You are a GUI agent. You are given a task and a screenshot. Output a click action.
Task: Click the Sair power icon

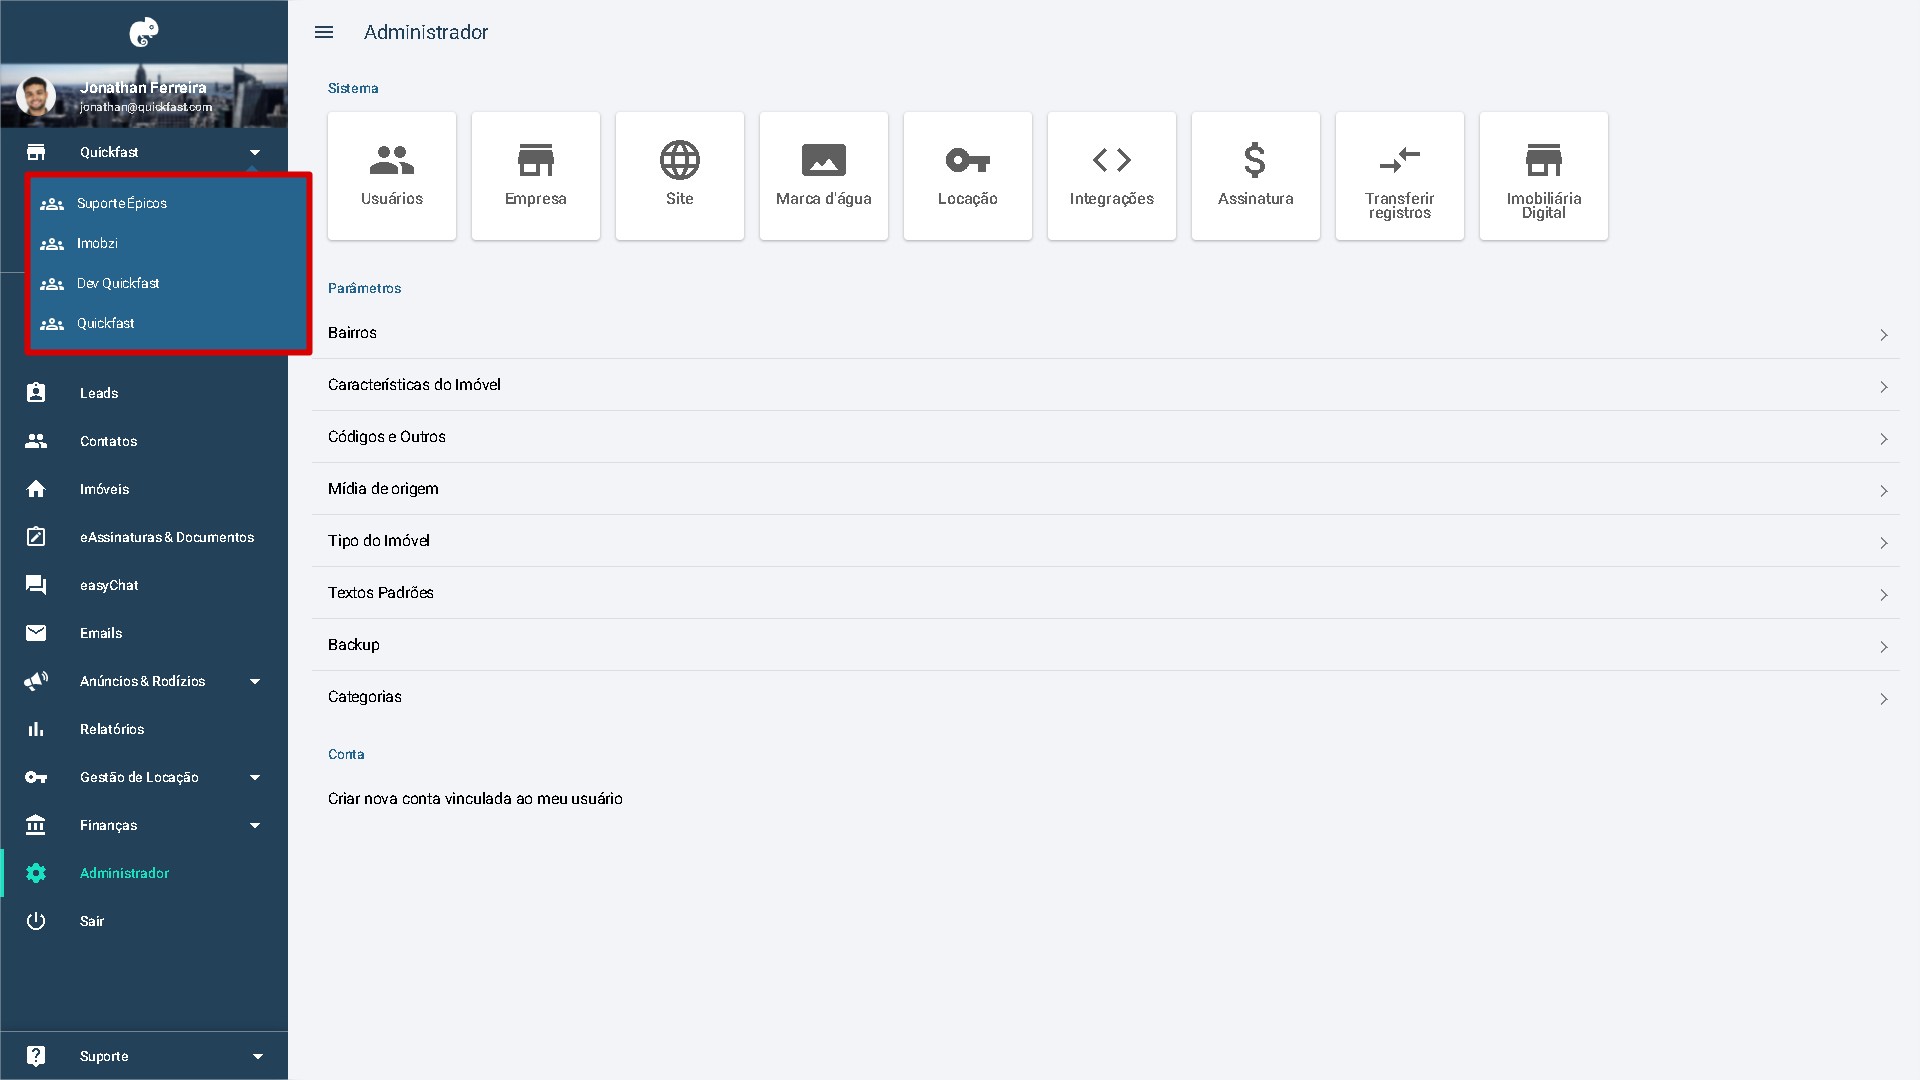[x=36, y=921]
